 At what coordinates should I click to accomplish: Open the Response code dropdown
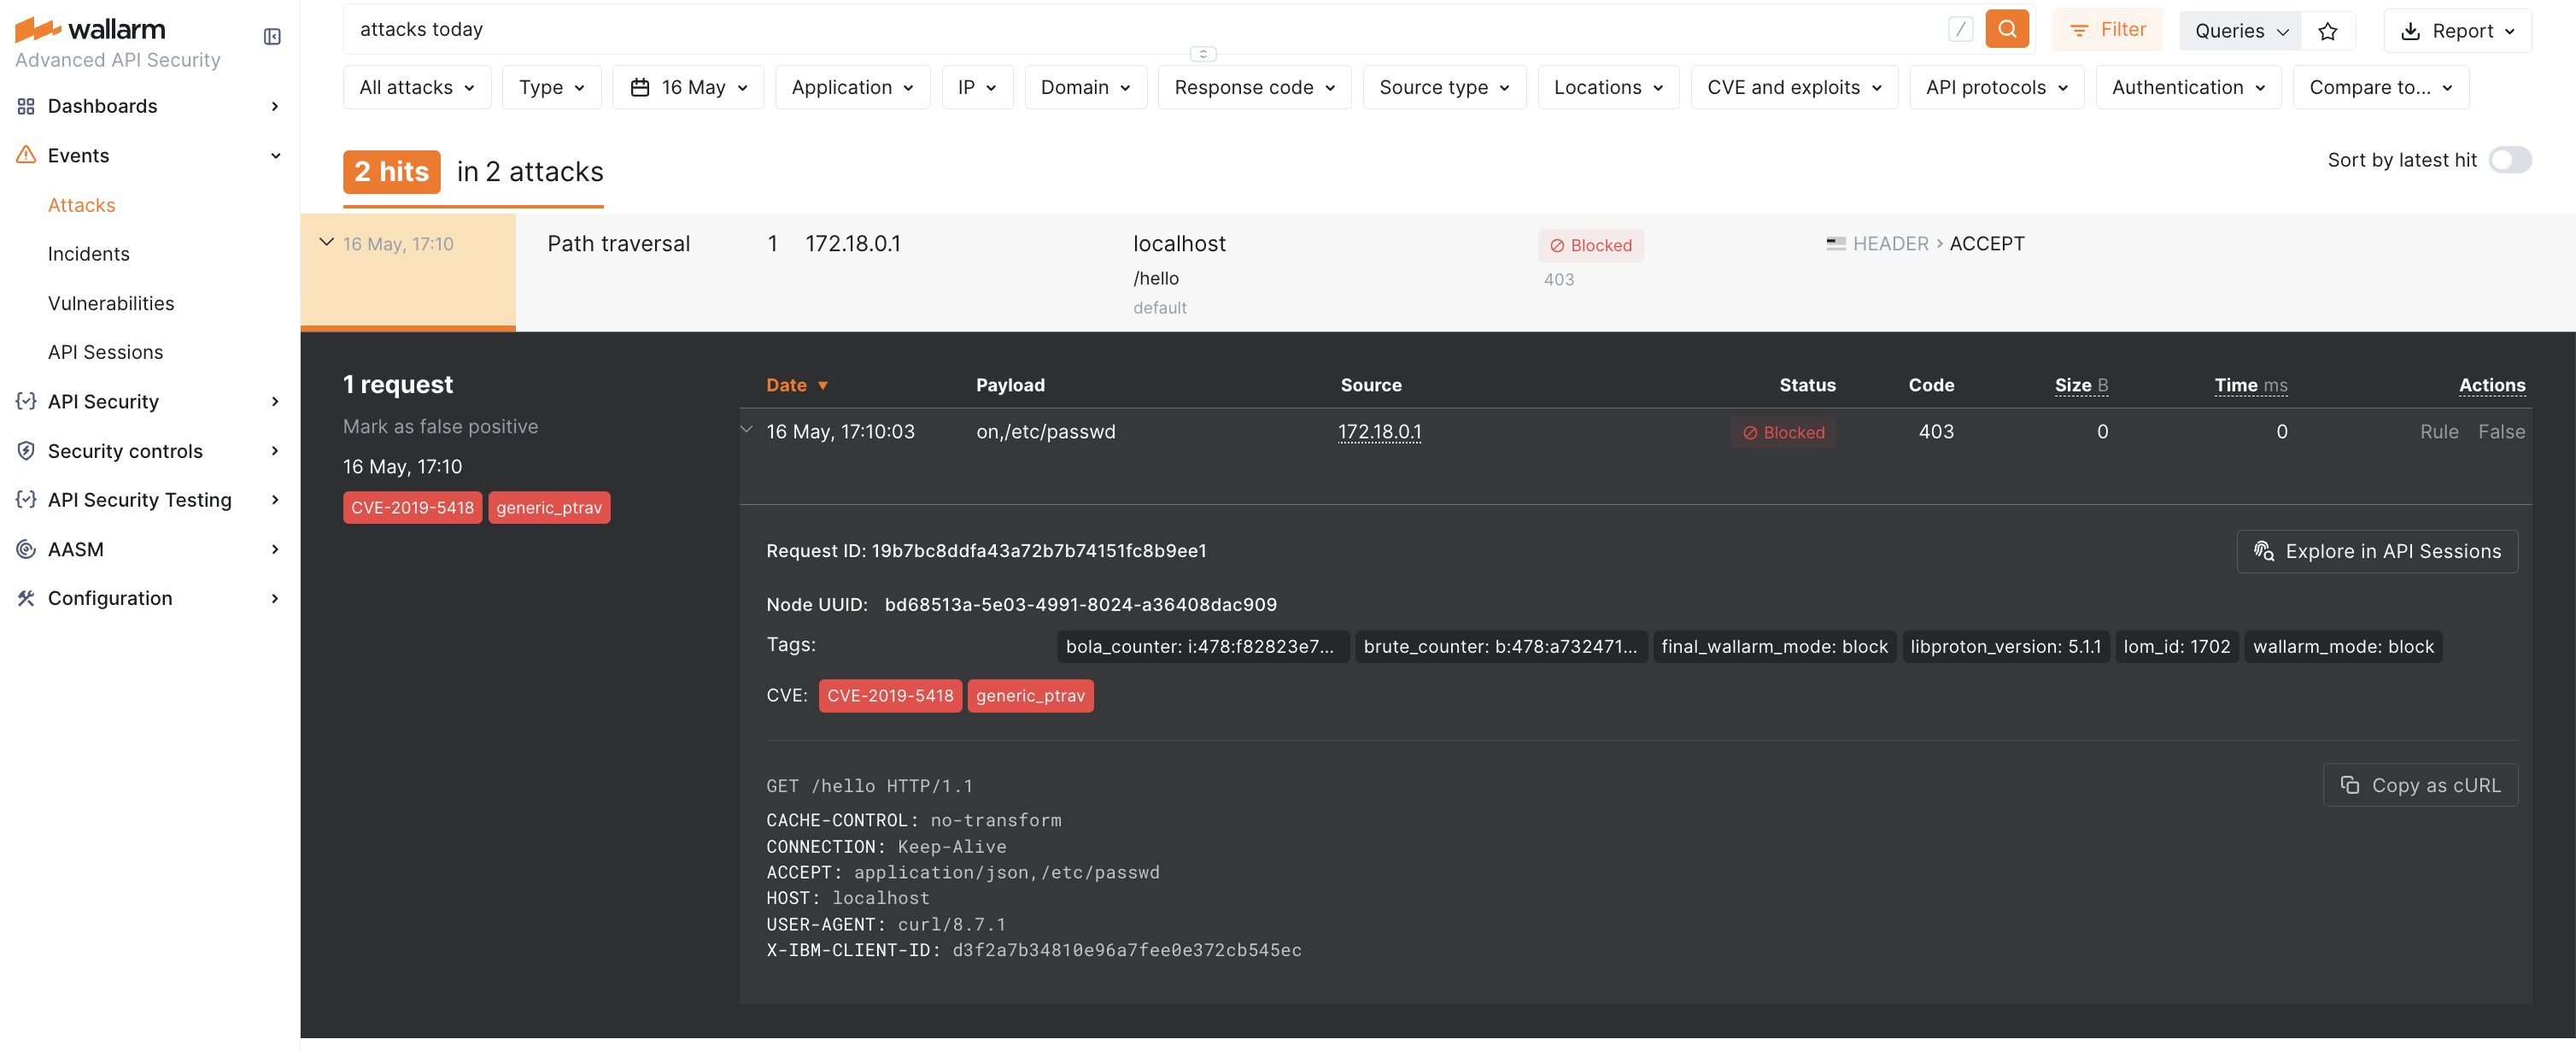[x=1254, y=88]
